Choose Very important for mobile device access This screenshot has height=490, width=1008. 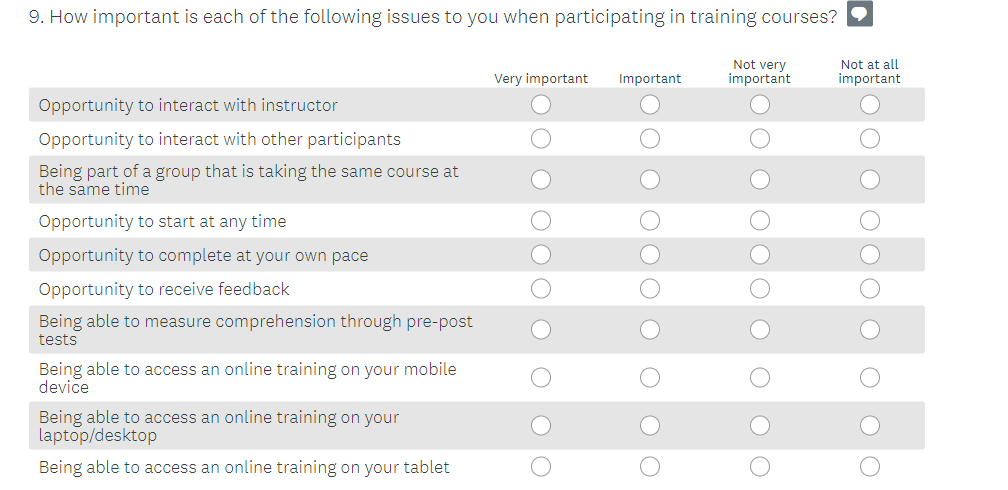pos(541,378)
